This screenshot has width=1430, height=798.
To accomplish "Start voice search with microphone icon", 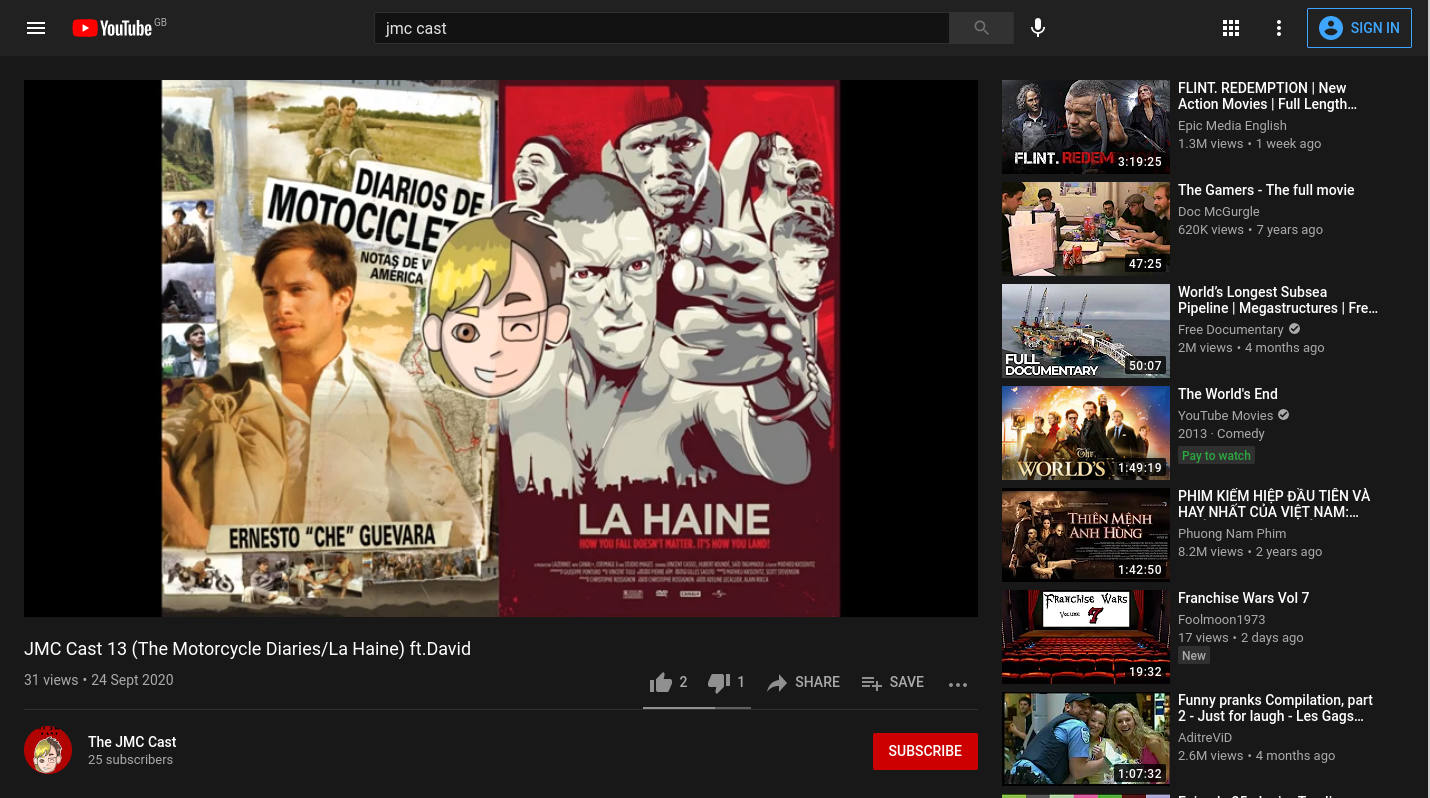I will click(1038, 28).
